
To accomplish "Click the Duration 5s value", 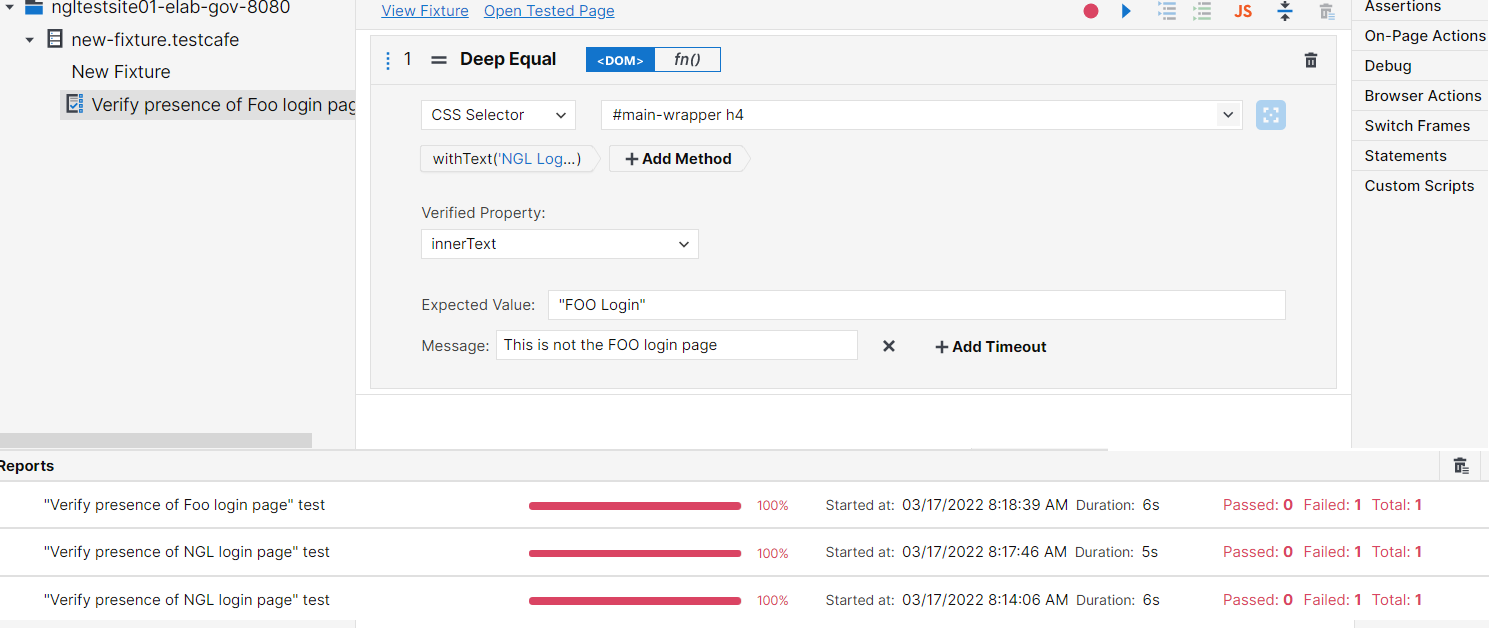I will (1150, 552).
